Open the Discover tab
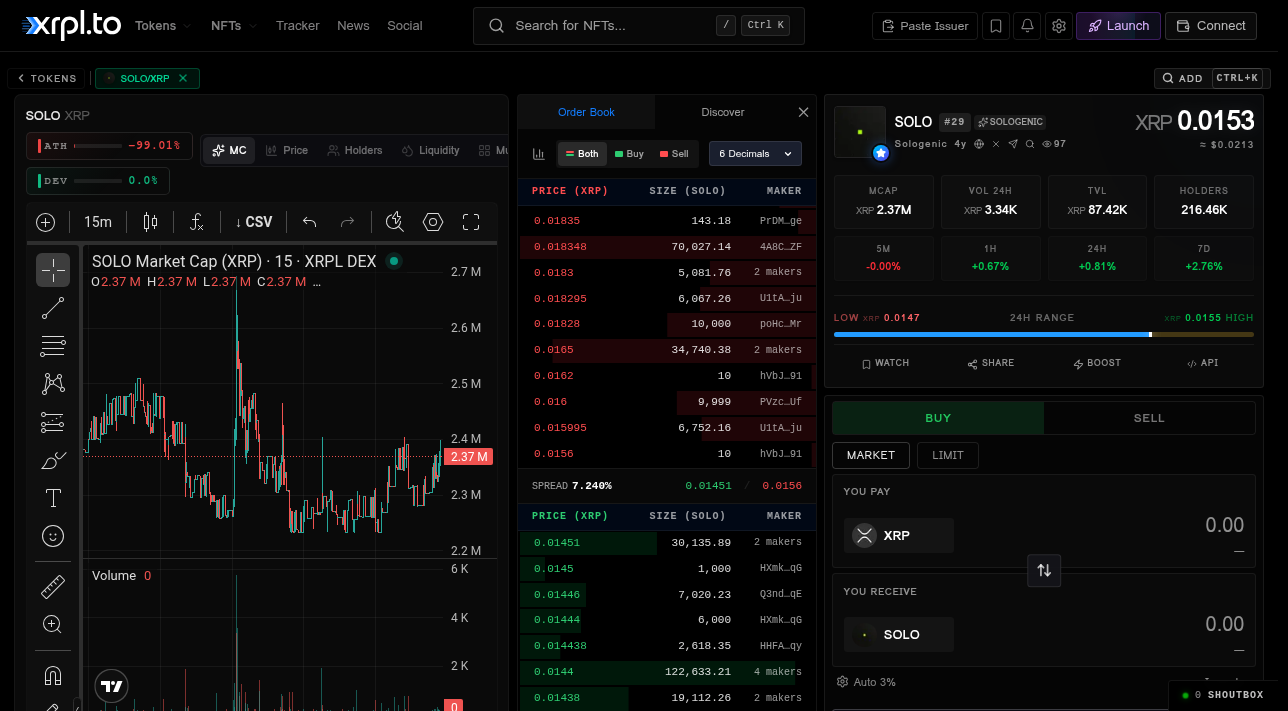This screenshot has height=711, width=1288. (x=722, y=112)
